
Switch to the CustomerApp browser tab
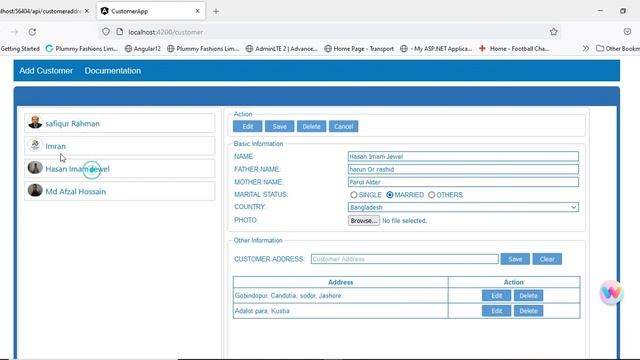point(151,11)
